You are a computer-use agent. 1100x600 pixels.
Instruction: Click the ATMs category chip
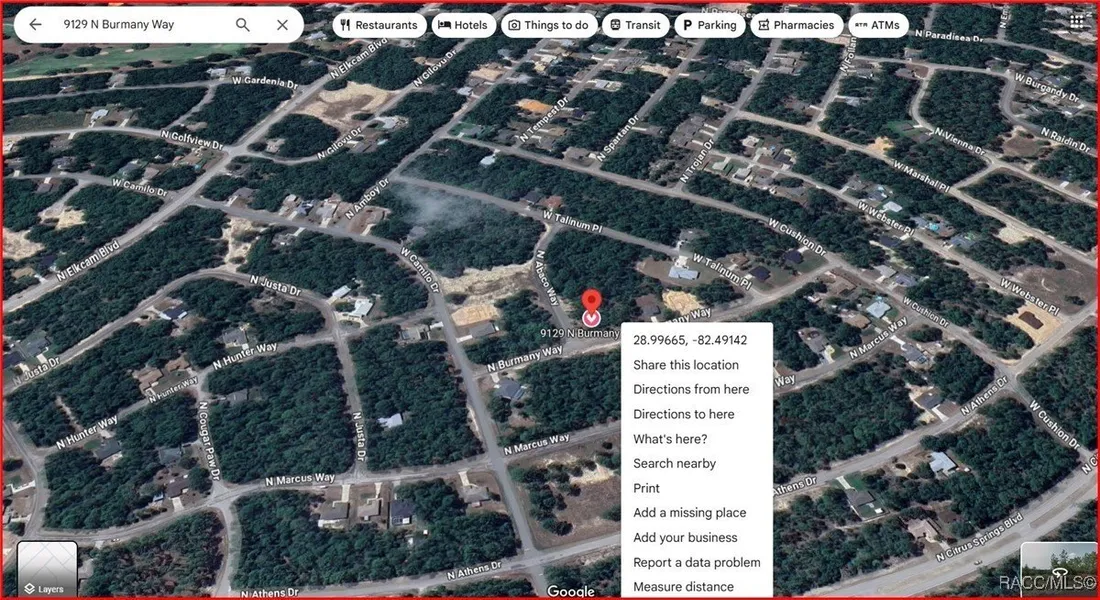(877, 25)
